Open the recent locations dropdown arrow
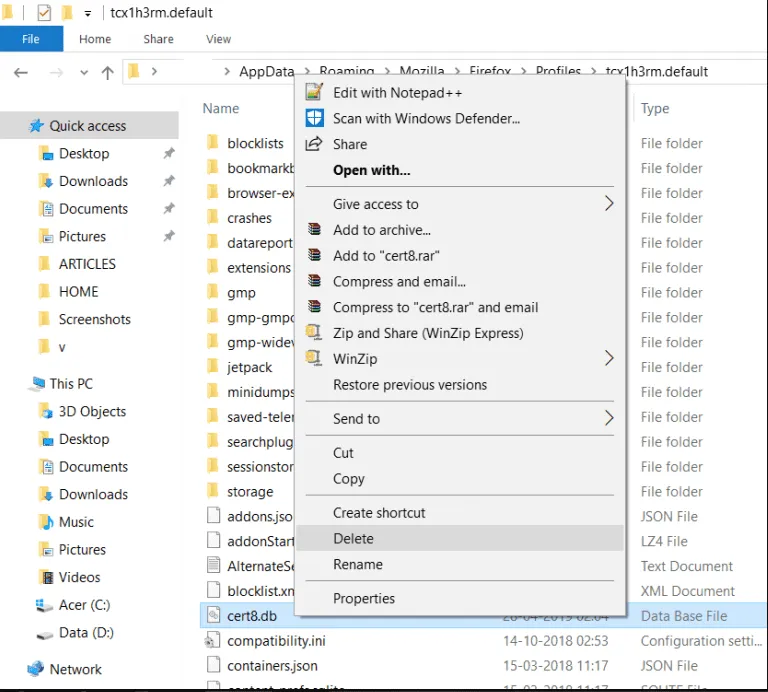768x692 pixels. click(x=84, y=73)
